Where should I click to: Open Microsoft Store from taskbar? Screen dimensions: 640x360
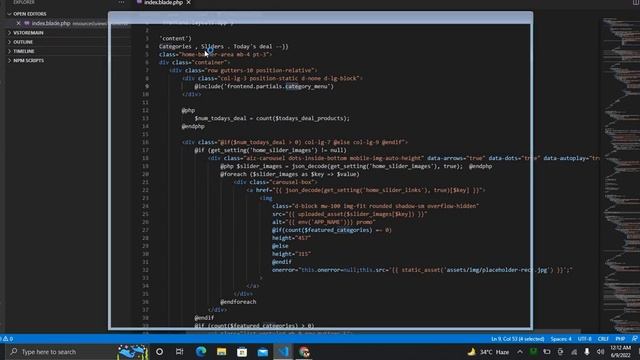(242, 351)
